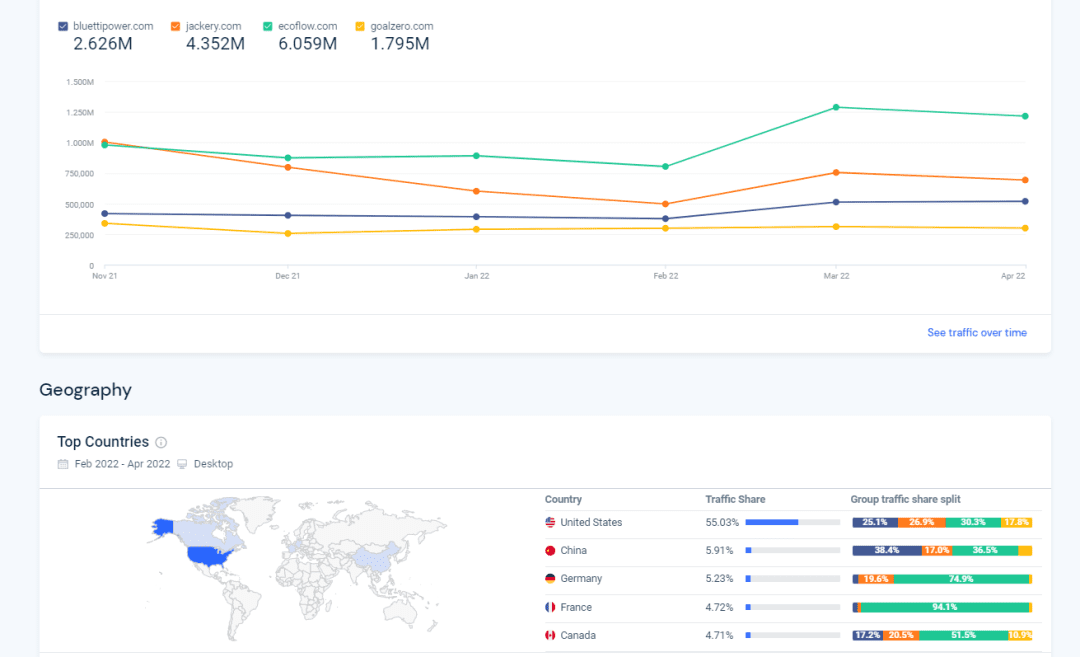Image resolution: width=1080 pixels, height=657 pixels.
Task: Click the France flag icon
Action: tap(550, 607)
